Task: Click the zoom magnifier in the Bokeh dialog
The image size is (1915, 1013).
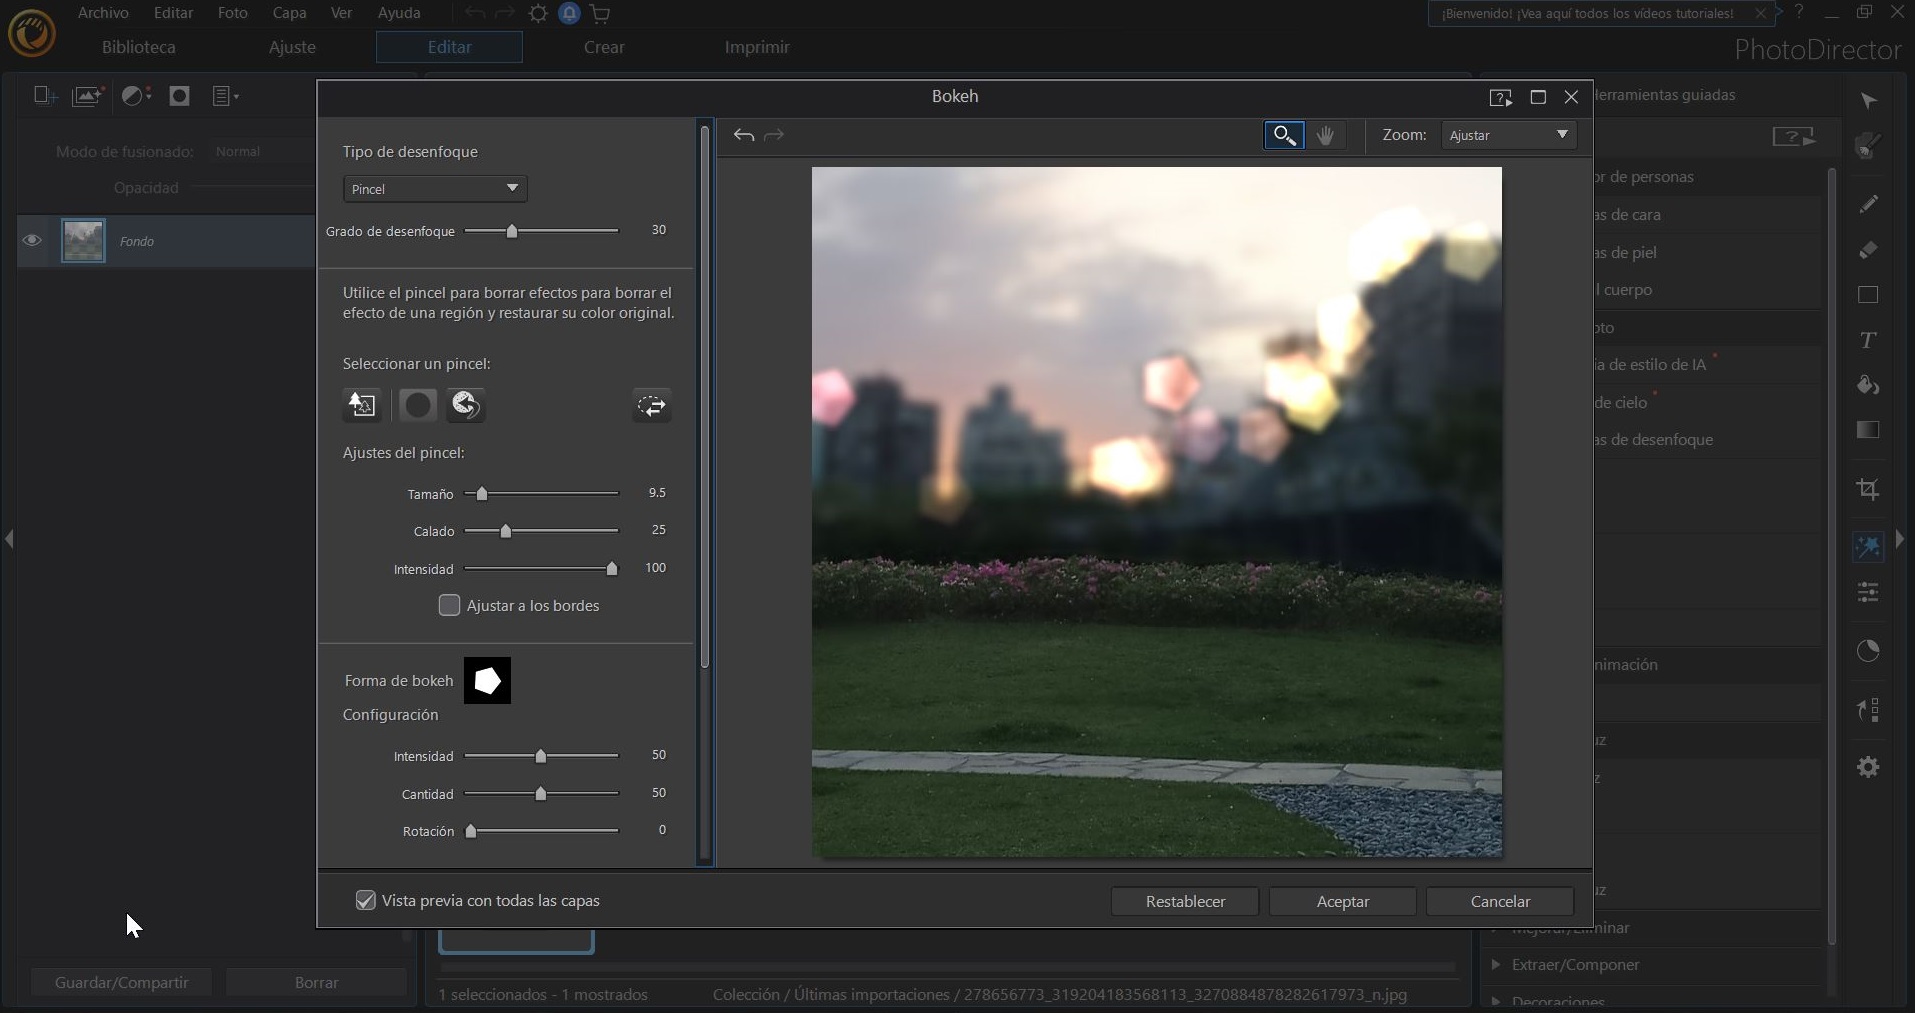Action: [1284, 135]
